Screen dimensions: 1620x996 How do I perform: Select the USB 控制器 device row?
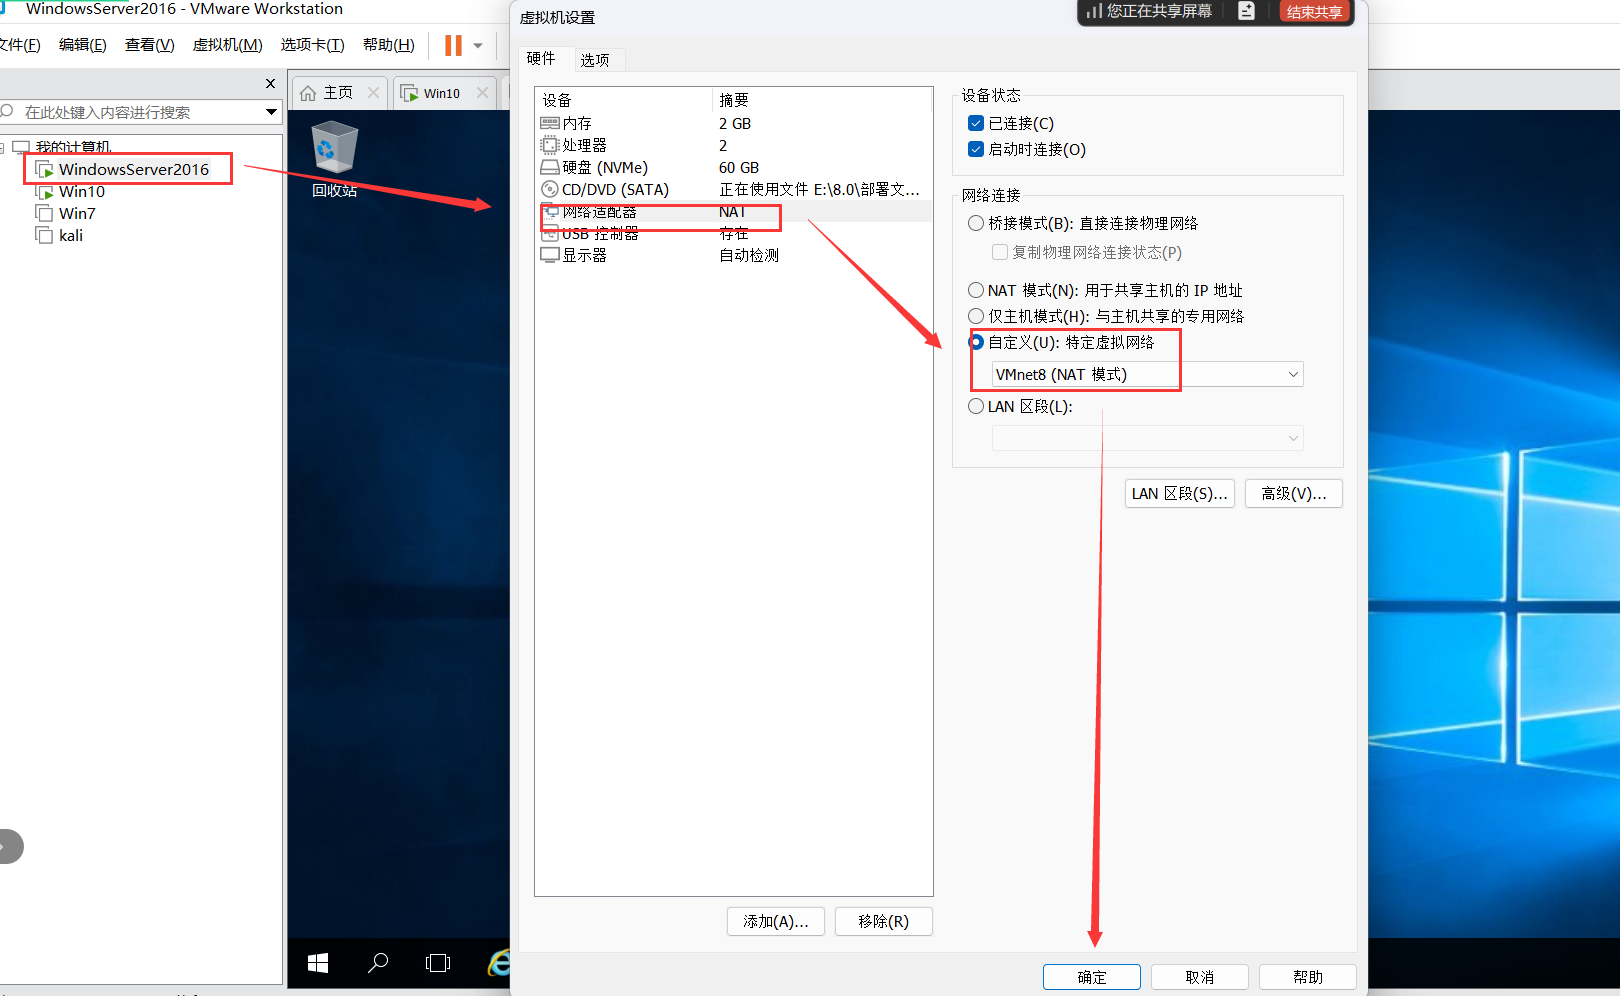[x=735, y=233]
